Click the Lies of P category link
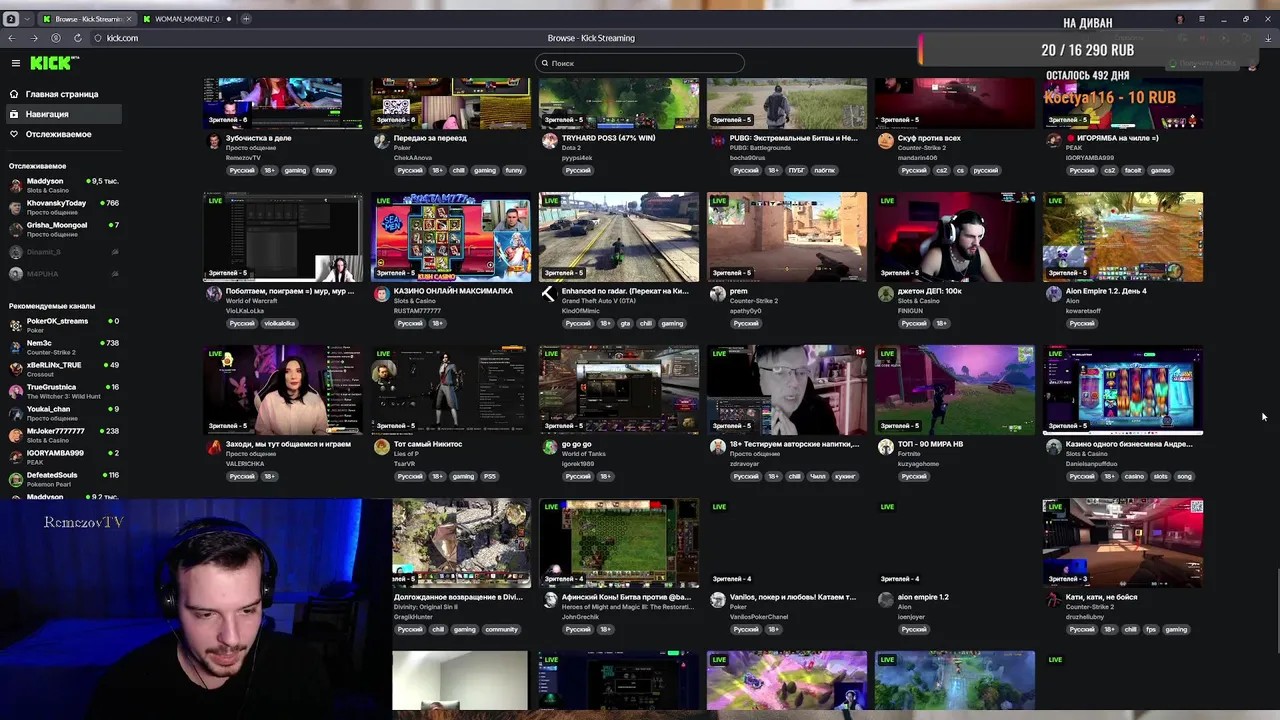Image resolution: width=1280 pixels, height=720 pixels. tap(404, 454)
